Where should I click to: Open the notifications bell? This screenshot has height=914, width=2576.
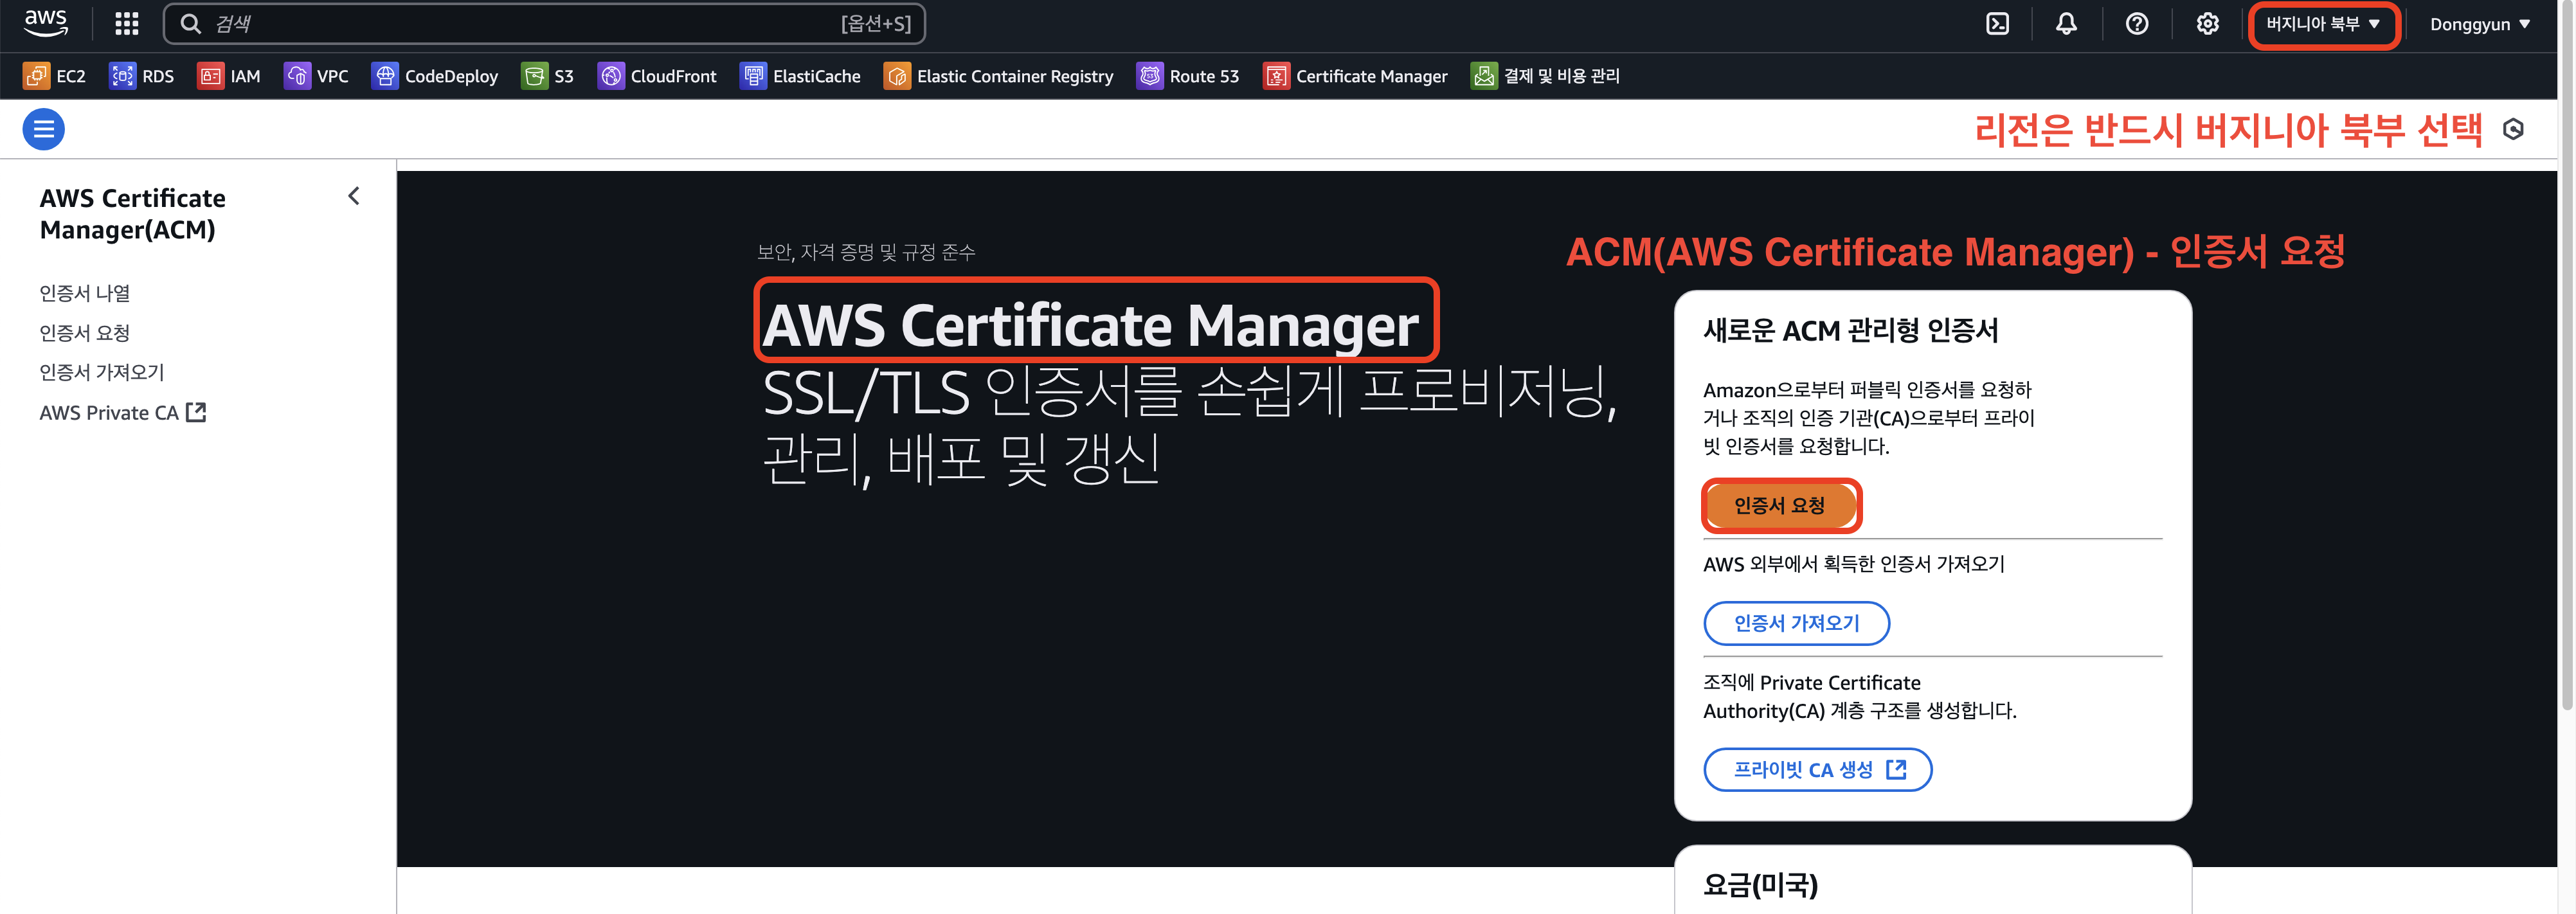[x=2066, y=23]
